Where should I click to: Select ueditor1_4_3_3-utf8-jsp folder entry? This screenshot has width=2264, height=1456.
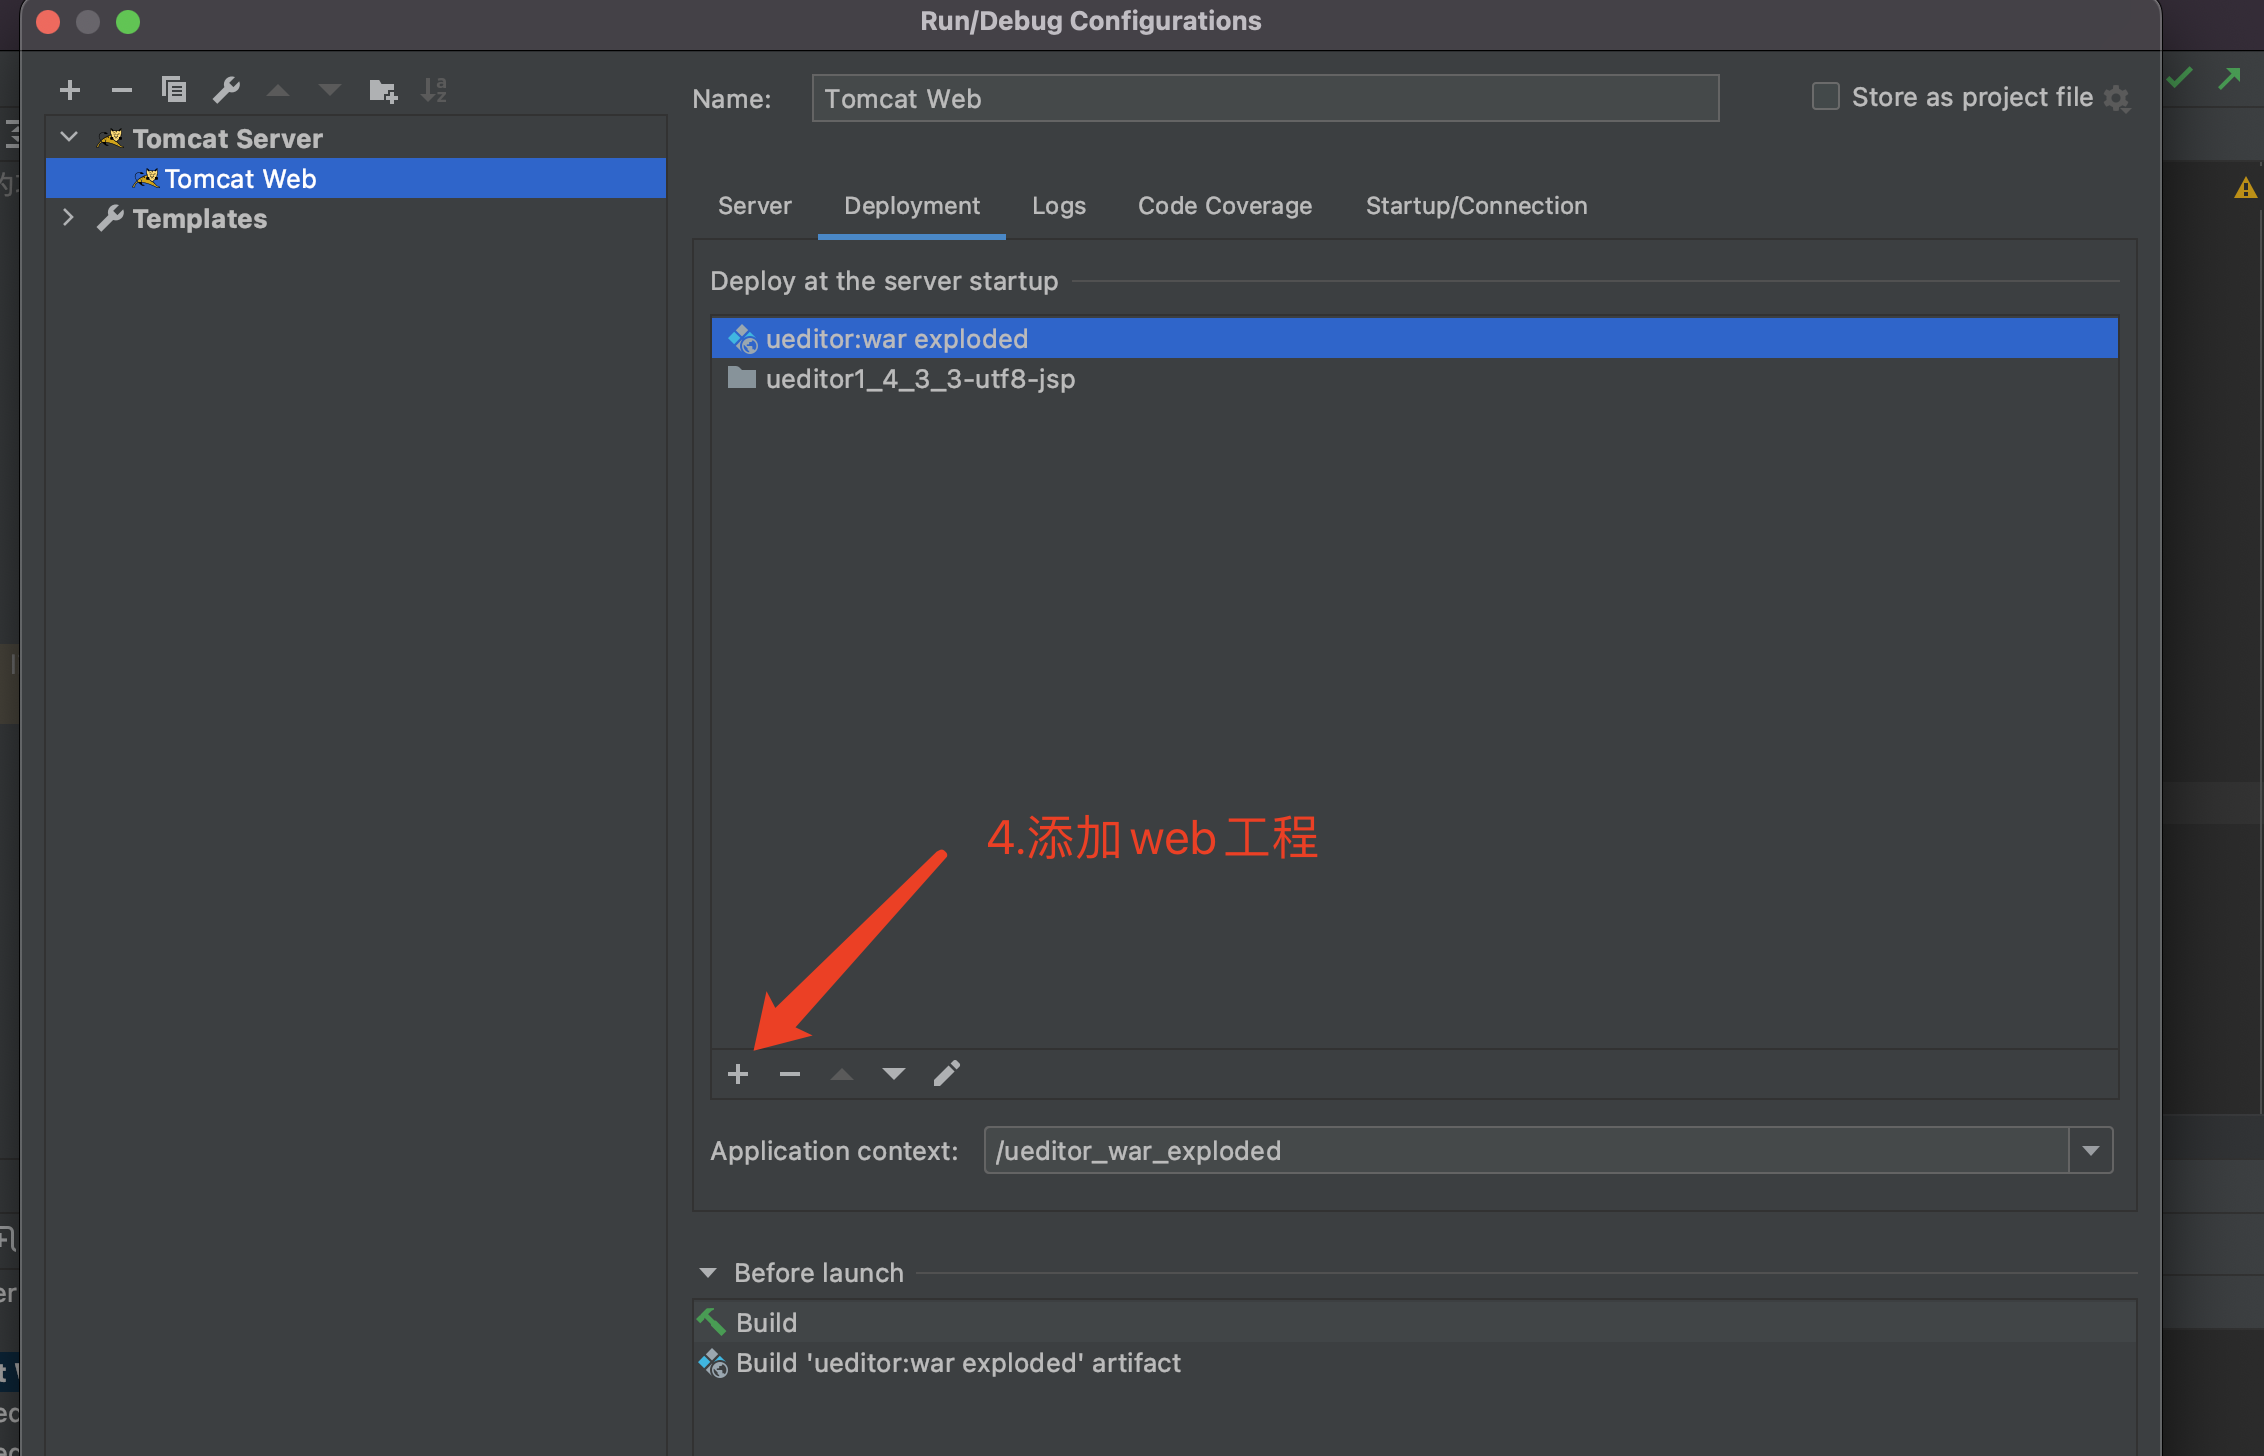point(1415,378)
